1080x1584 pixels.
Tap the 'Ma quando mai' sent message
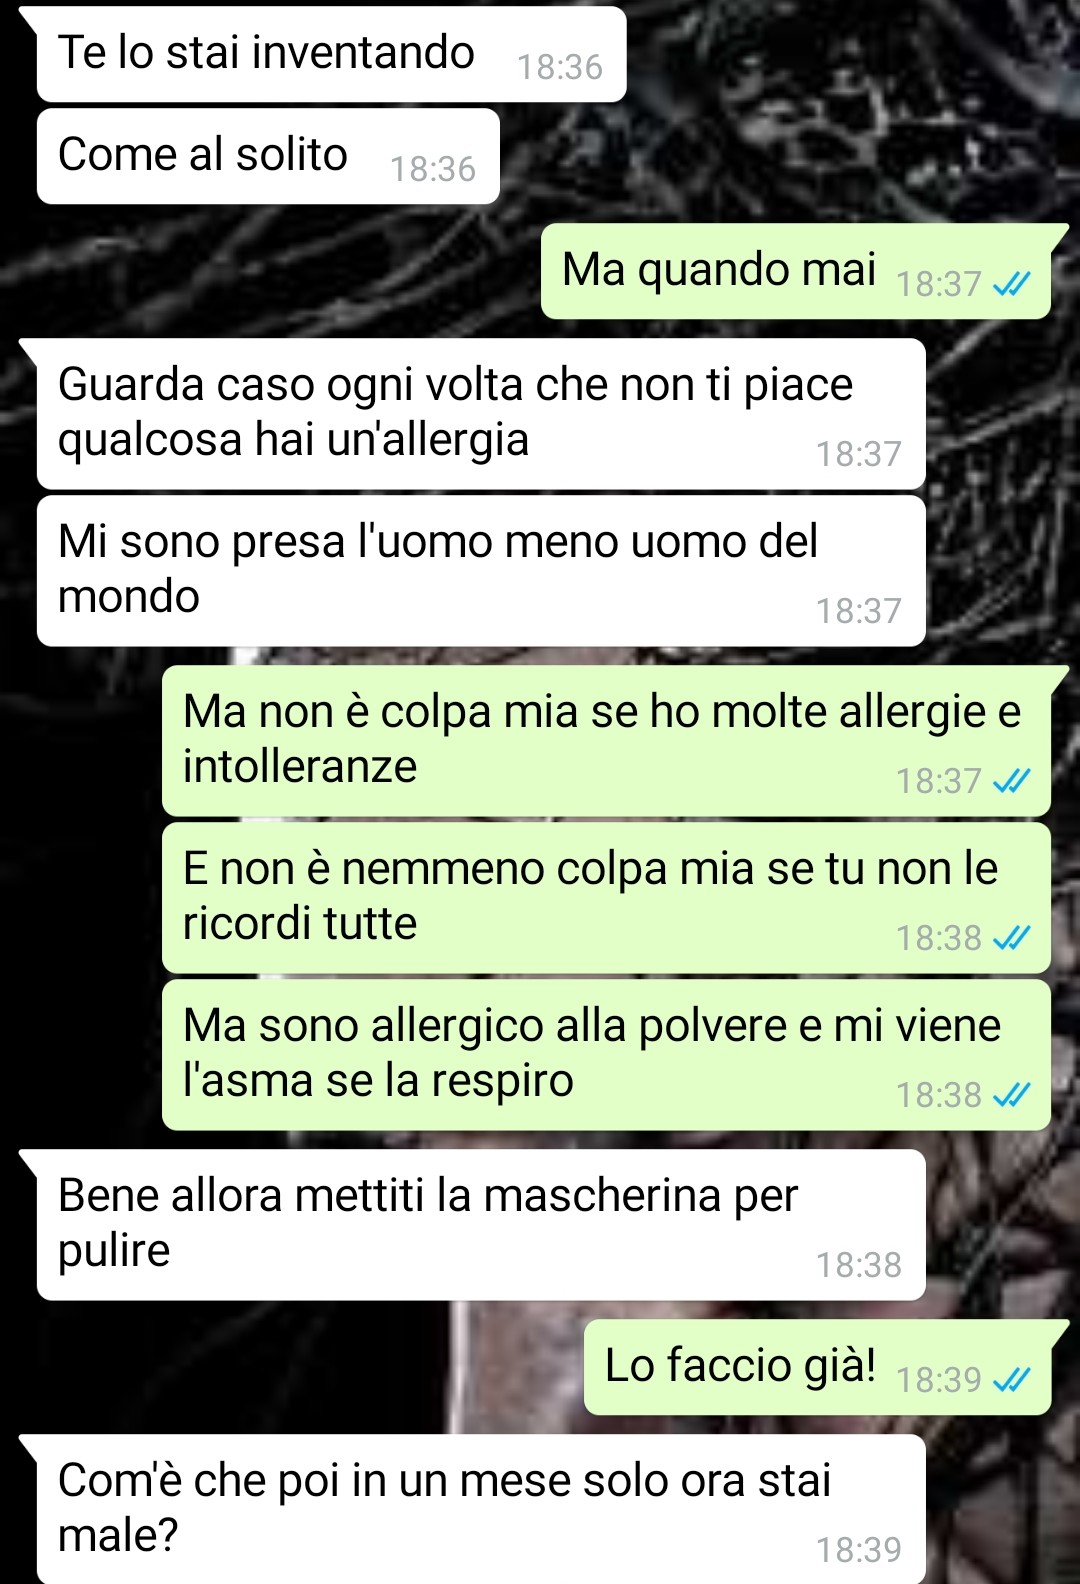796,271
